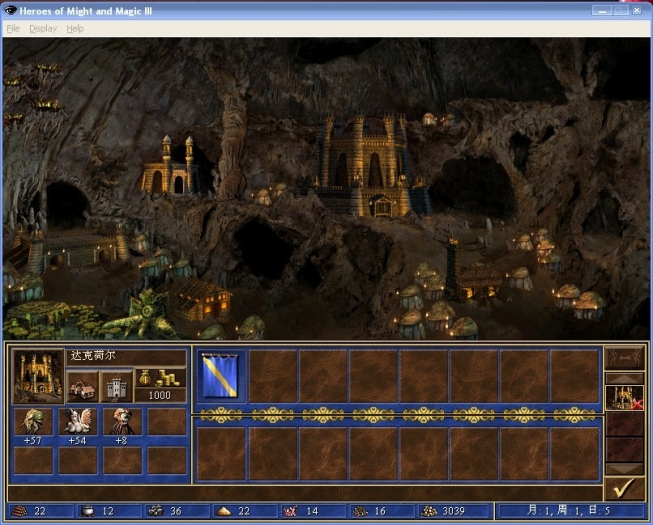The height and width of the screenshot is (525, 653).
Task: Click the town list up arrow
Action: (624, 379)
